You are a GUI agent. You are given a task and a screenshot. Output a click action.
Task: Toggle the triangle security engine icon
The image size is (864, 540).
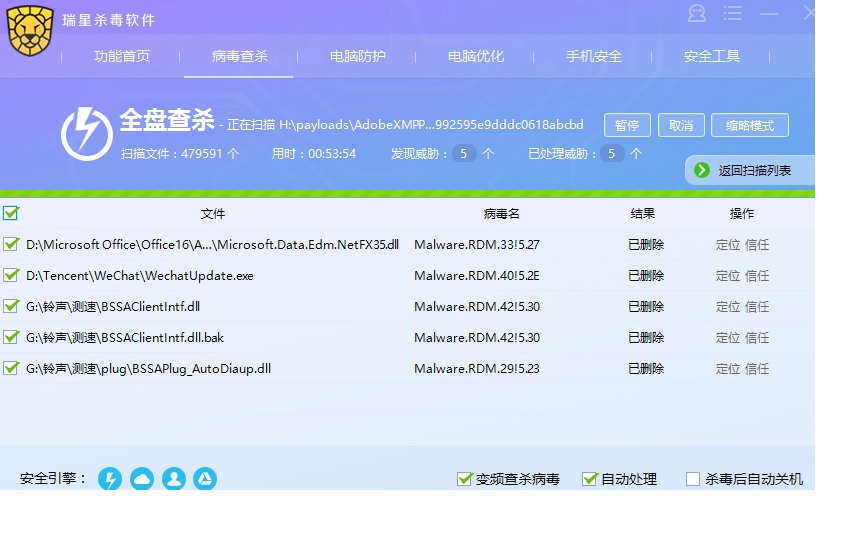205,478
